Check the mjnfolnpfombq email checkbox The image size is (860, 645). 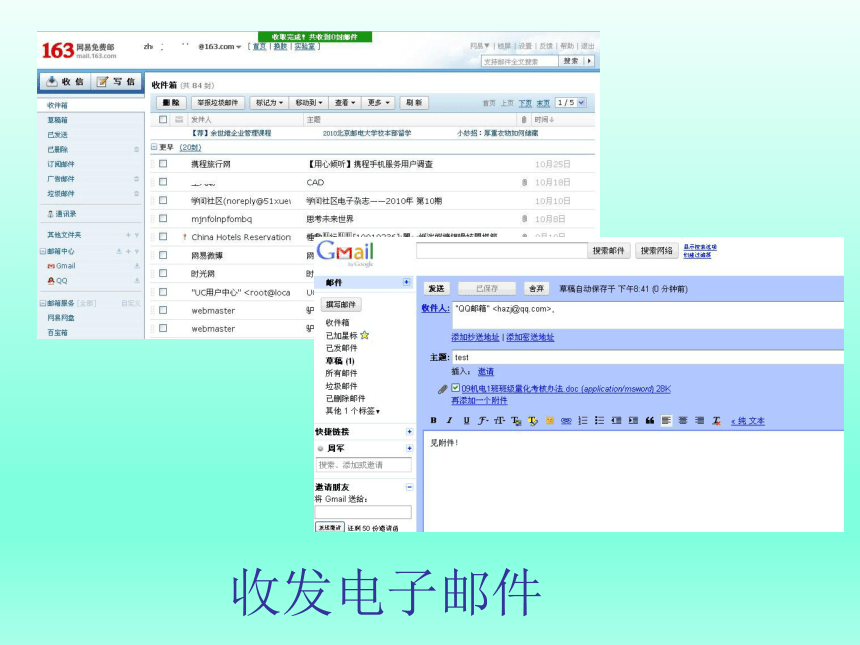click(163, 218)
